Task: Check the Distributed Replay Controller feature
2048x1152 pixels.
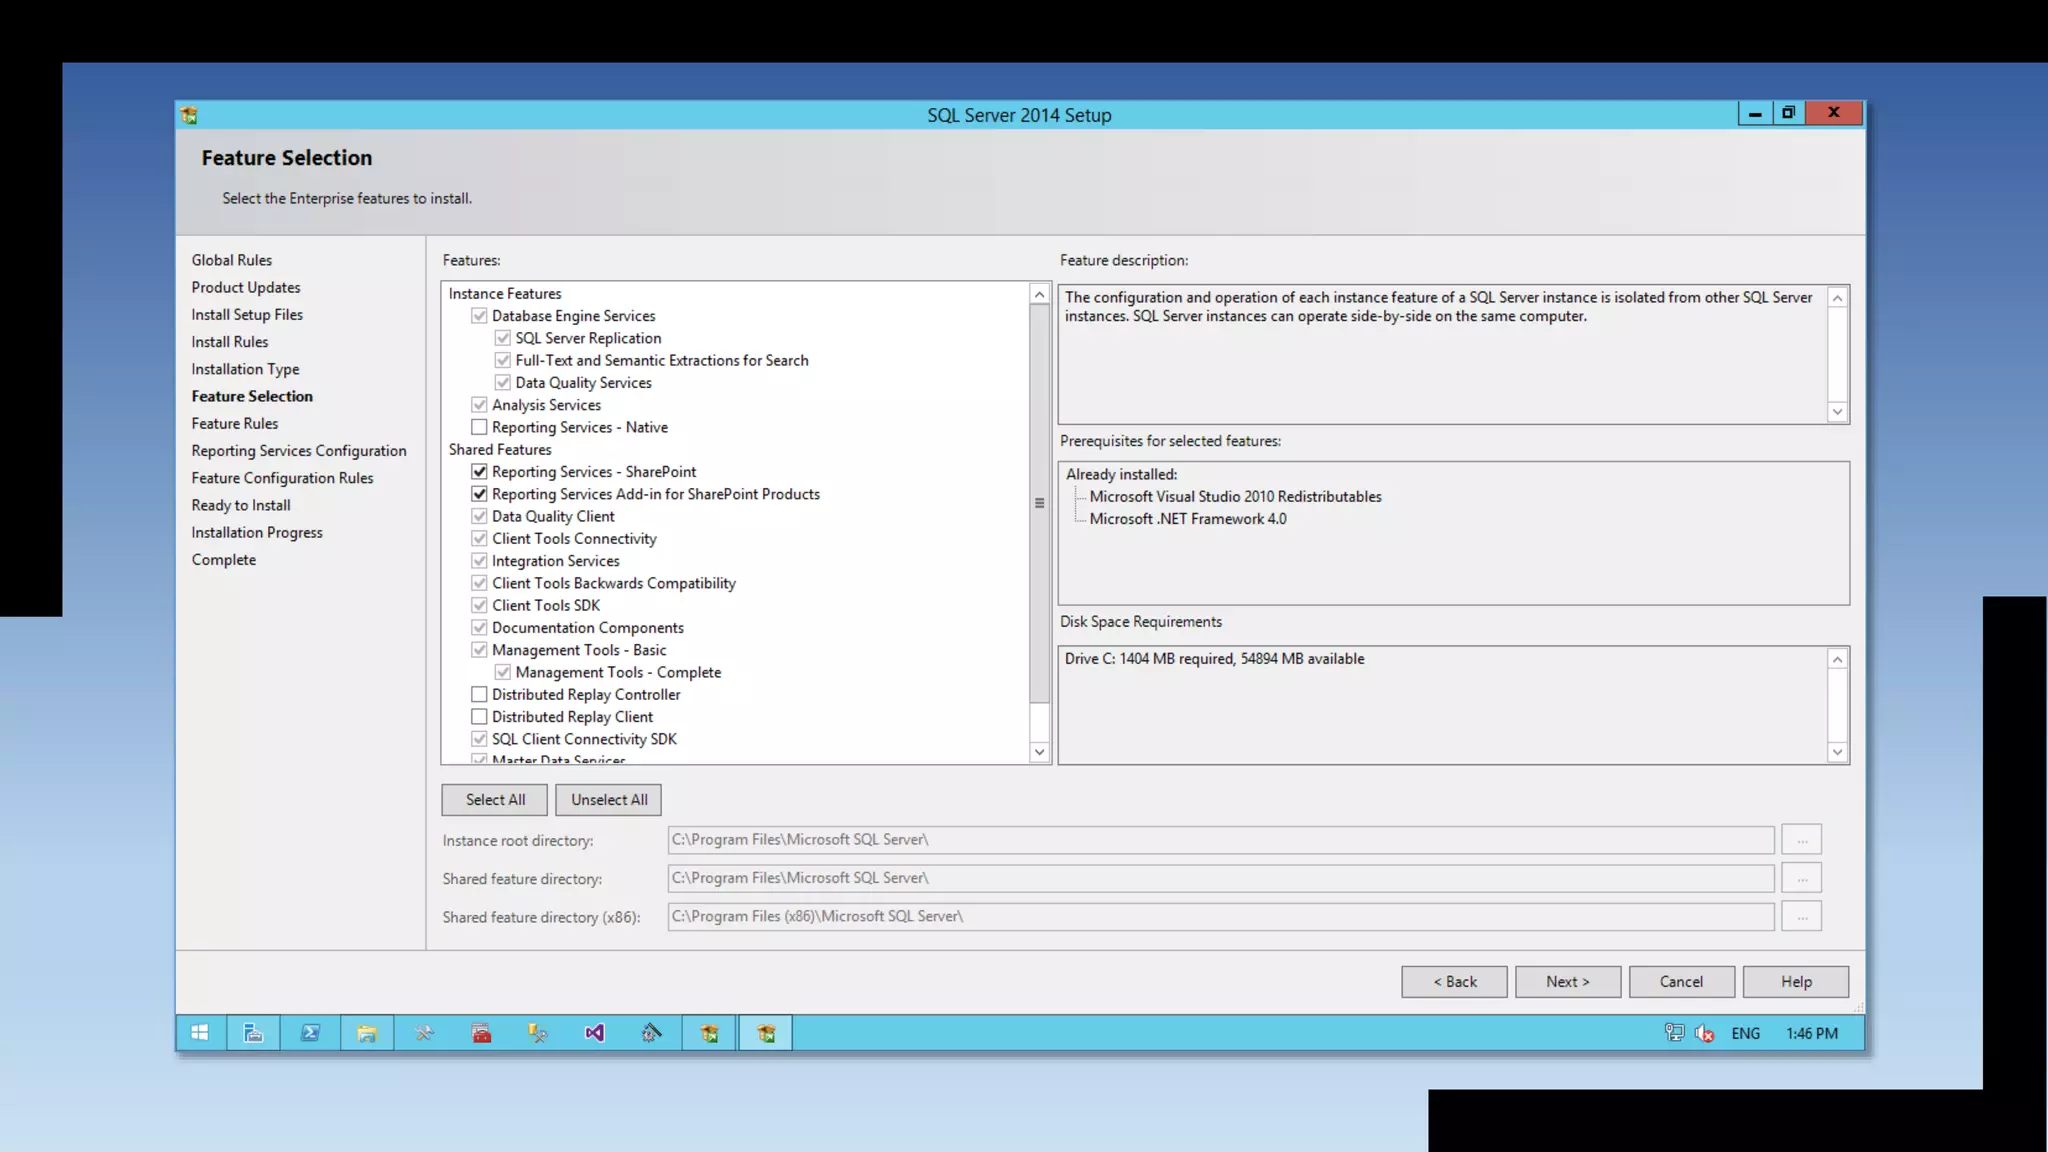Action: (x=480, y=694)
